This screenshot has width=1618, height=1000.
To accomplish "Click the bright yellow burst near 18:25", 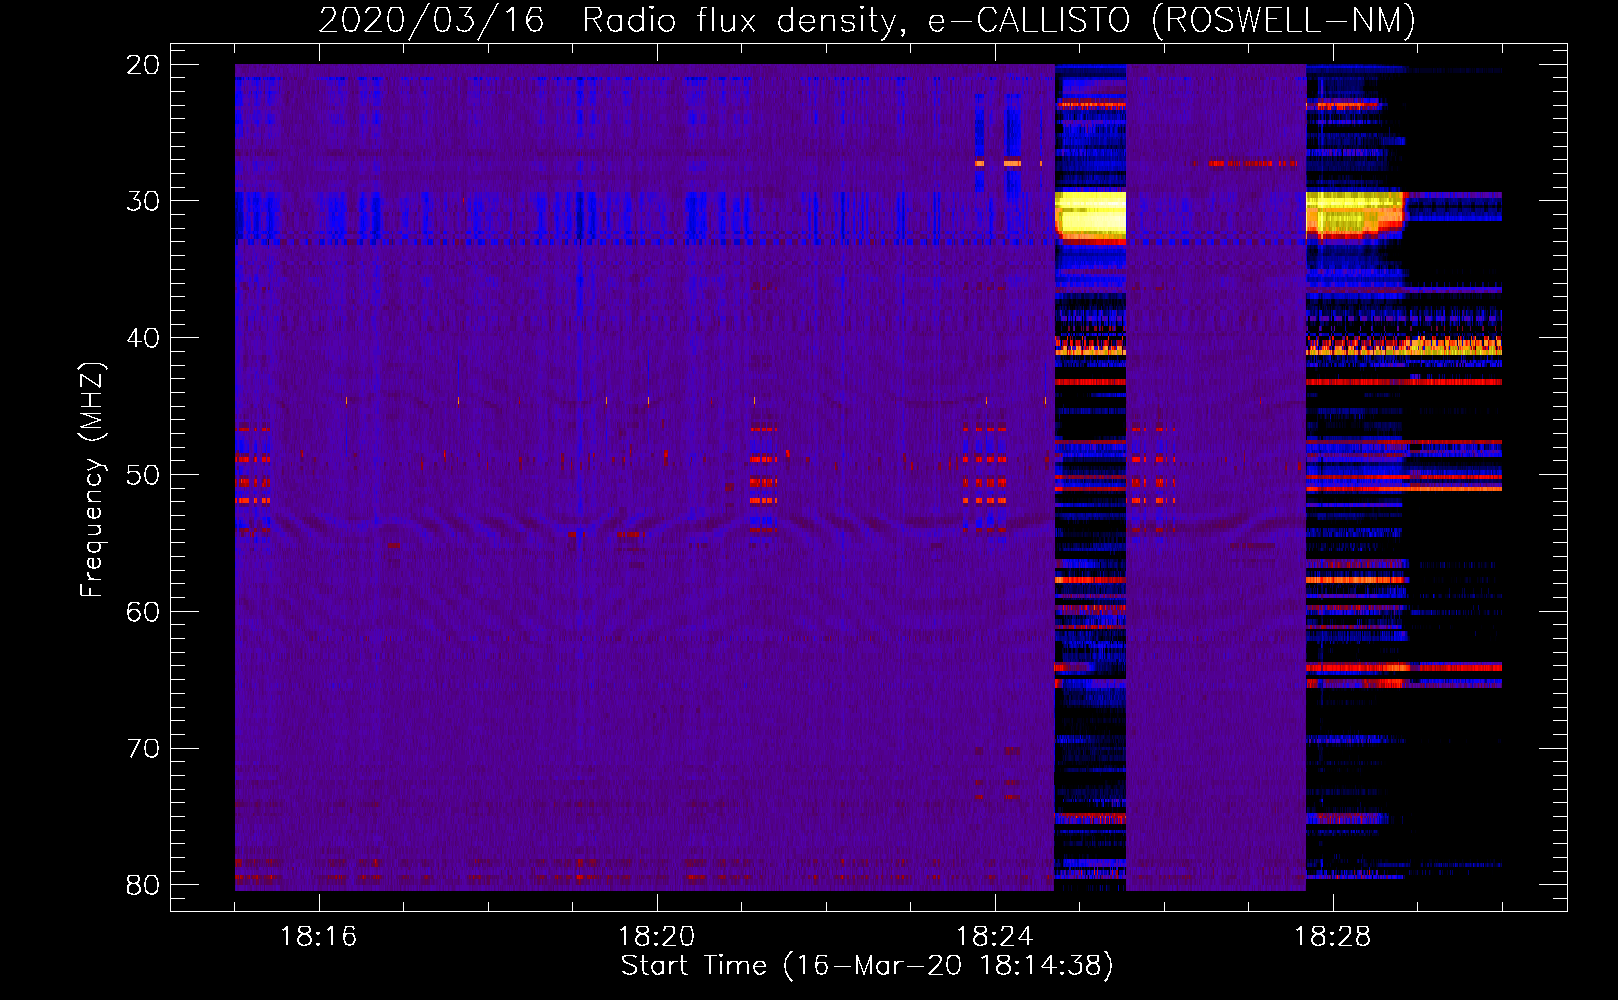I will (x=1090, y=217).
